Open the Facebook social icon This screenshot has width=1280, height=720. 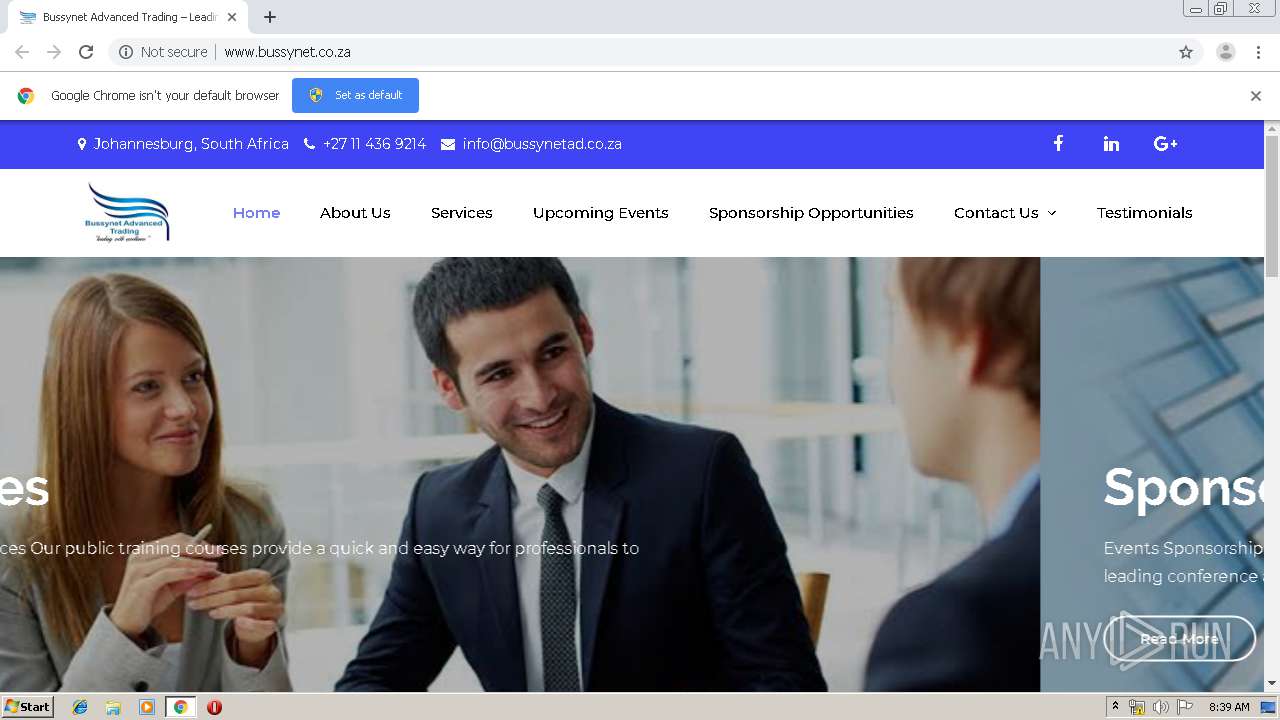tap(1058, 144)
